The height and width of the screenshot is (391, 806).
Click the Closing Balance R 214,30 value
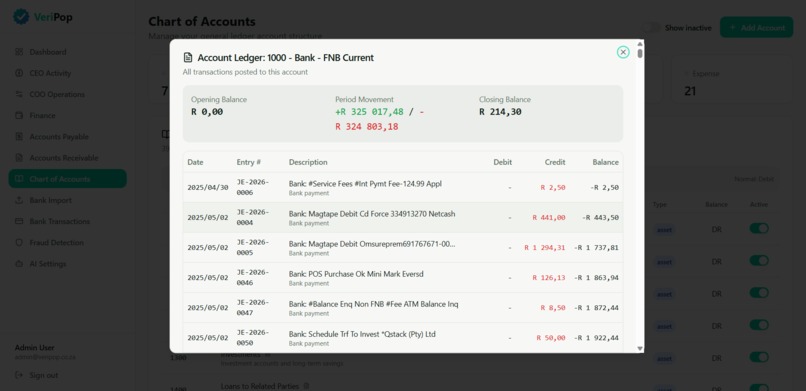point(500,111)
